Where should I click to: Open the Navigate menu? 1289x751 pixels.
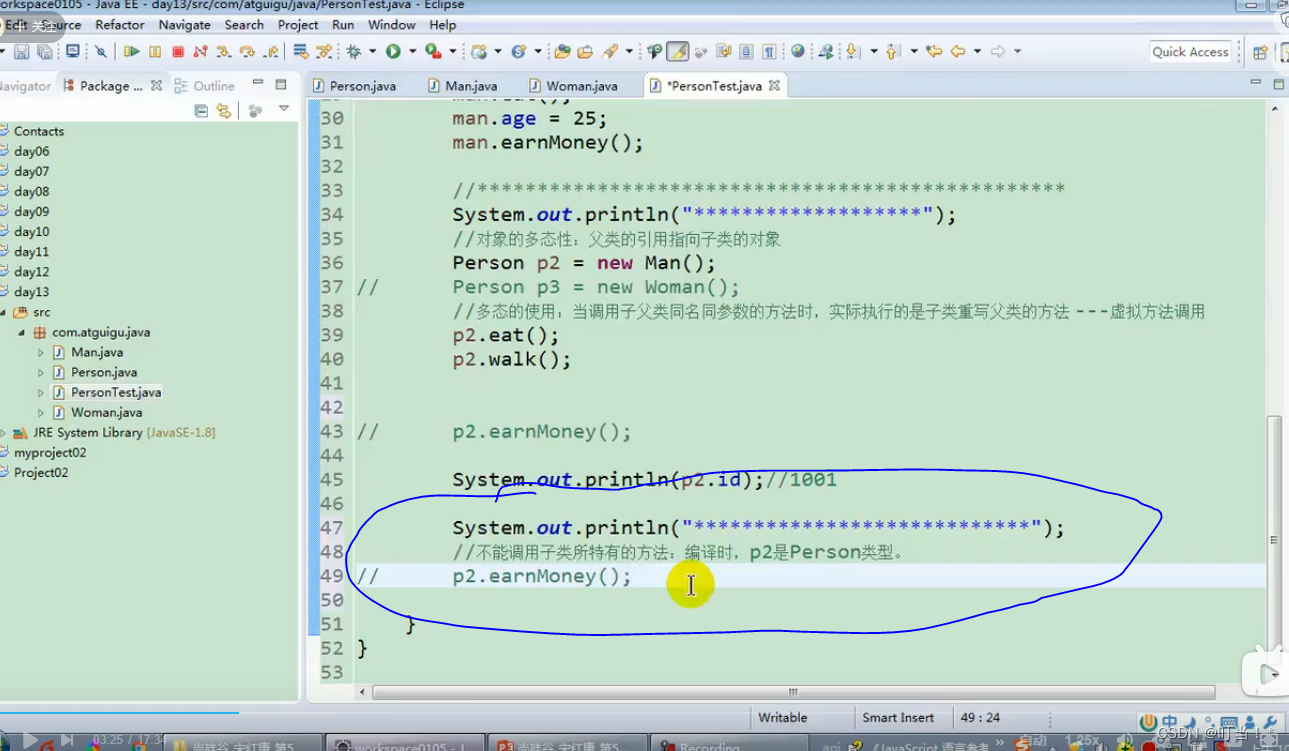tap(184, 24)
